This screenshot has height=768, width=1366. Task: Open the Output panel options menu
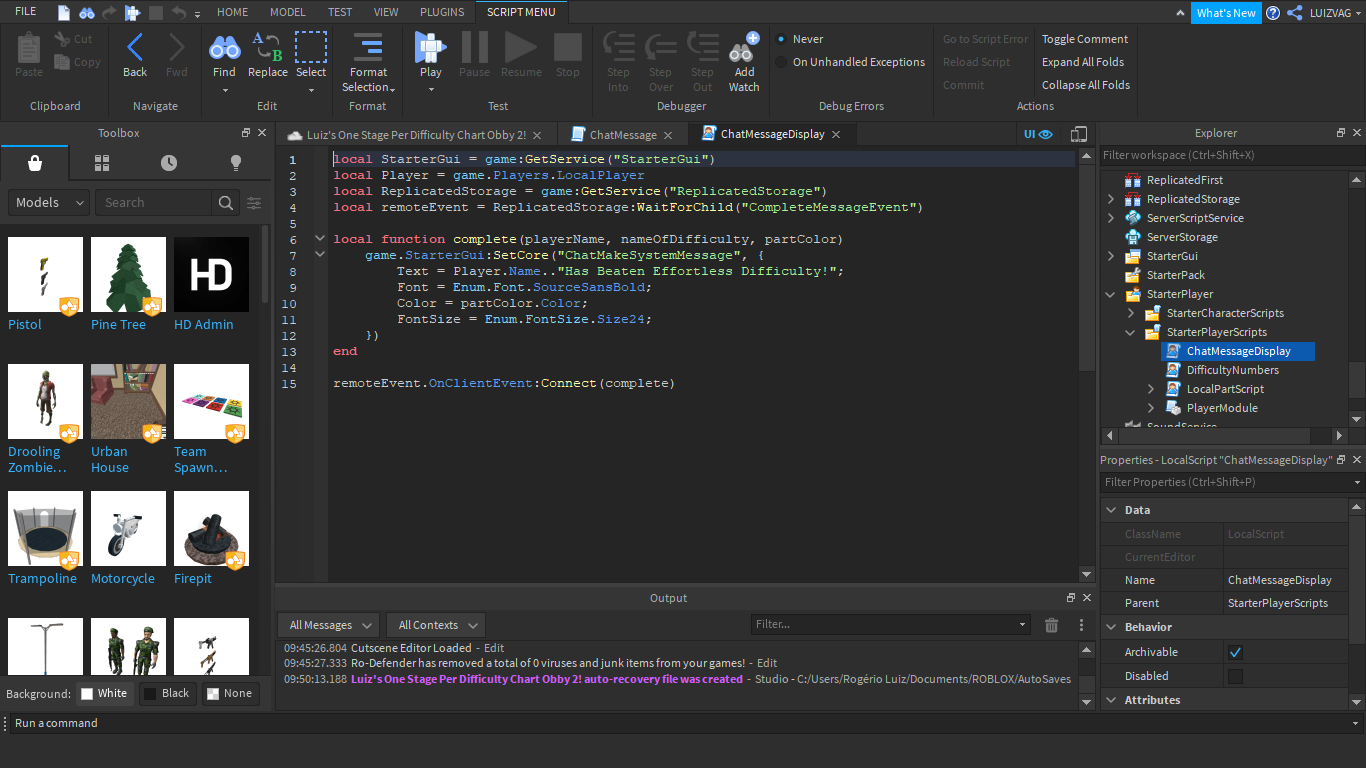pyautogui.click(x=1081, y=625)
